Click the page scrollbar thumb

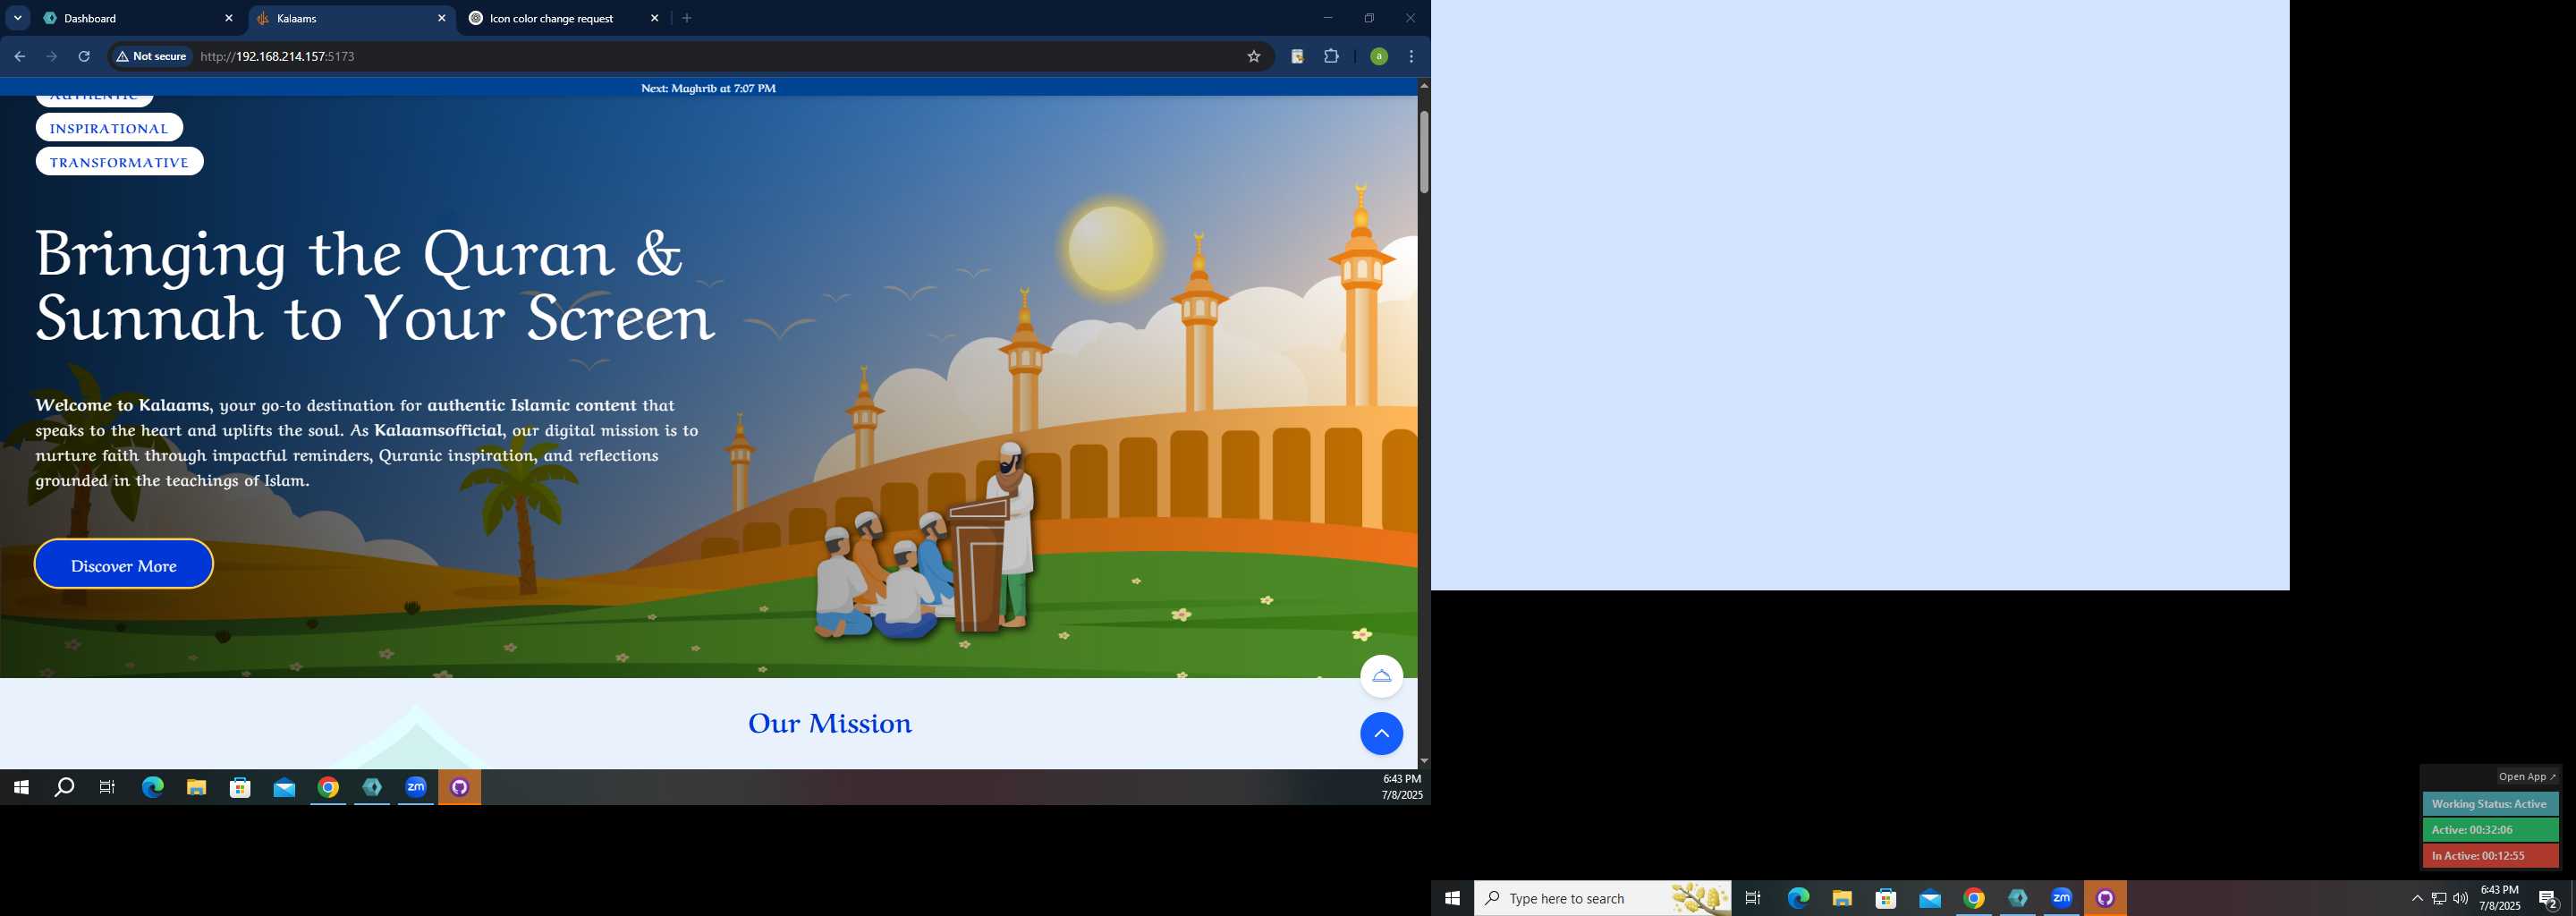click(1424, 152)
